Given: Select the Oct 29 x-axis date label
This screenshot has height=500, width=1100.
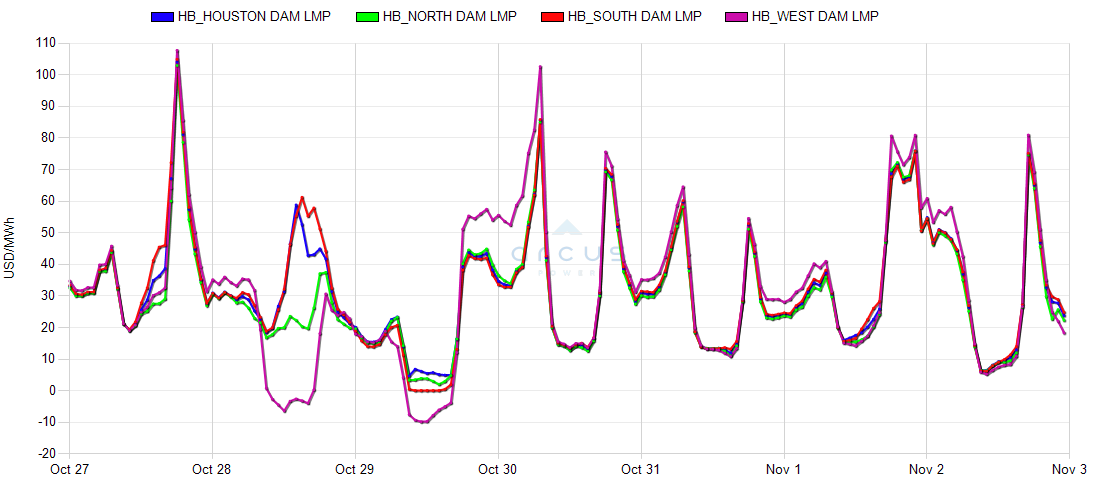Looking at the screenshot, I should (x=355, y=469).
